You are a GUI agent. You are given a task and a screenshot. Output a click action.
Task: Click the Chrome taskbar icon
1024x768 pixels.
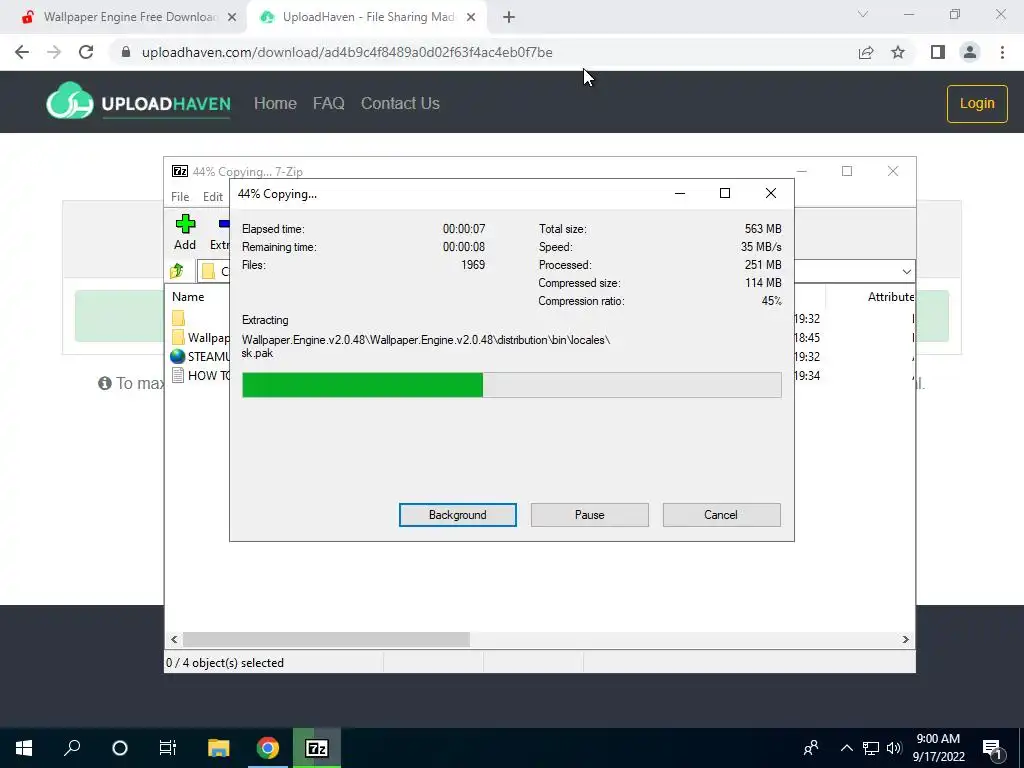pos(268,748)
